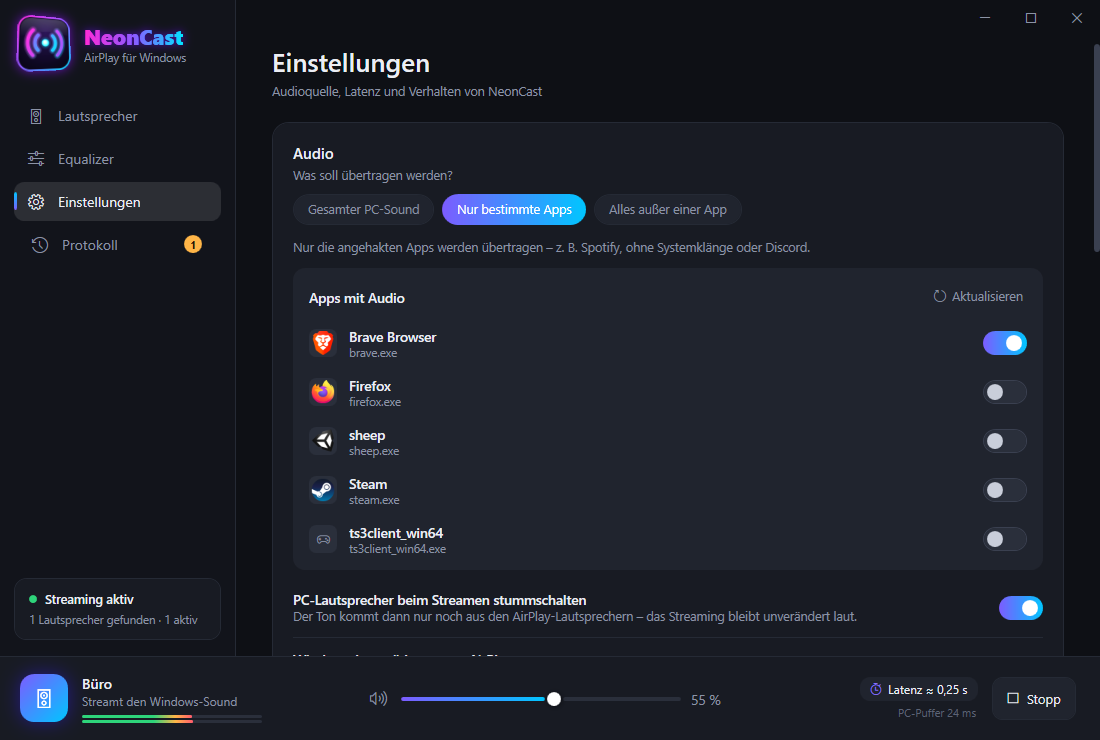Click the Protokoll history clock icon
The height and width of the screenshot is (740, 1100).
pos(39,245)
